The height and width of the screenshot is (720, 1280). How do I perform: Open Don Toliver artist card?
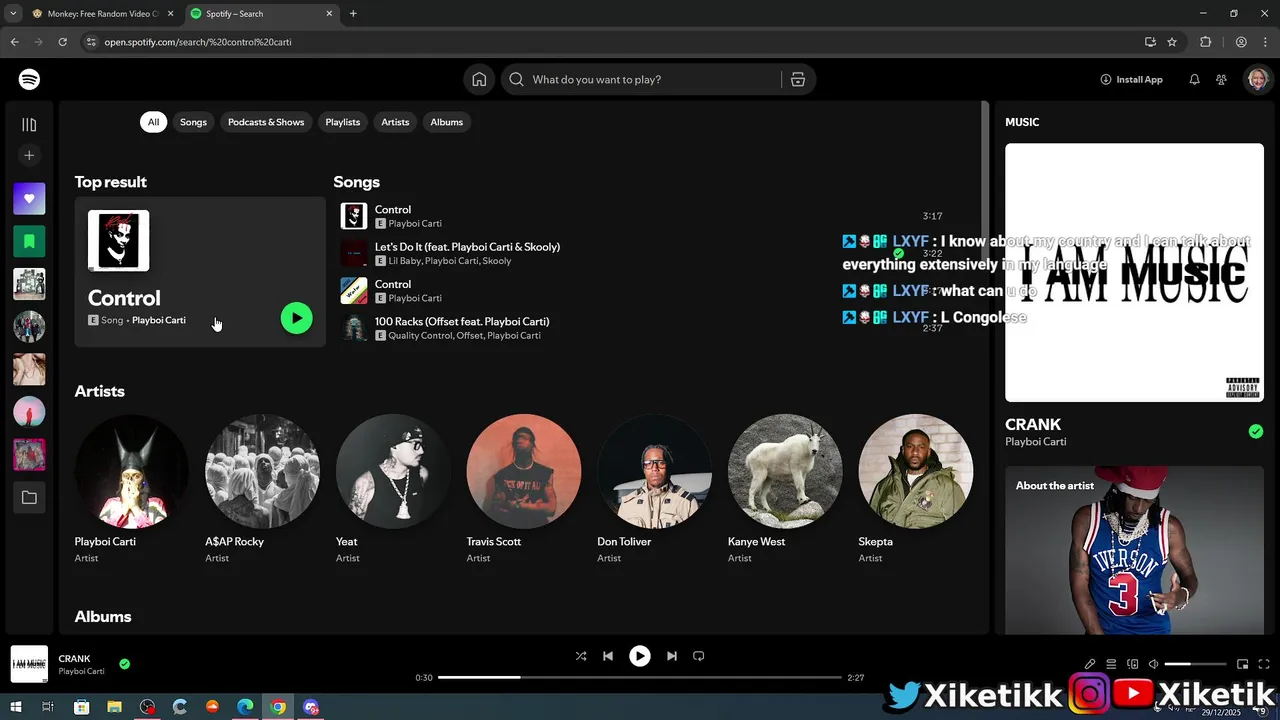[x=654, y=490]
